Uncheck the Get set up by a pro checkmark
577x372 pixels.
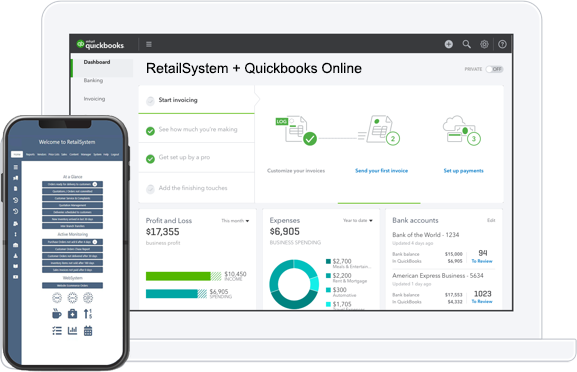[x=150, y=159]
